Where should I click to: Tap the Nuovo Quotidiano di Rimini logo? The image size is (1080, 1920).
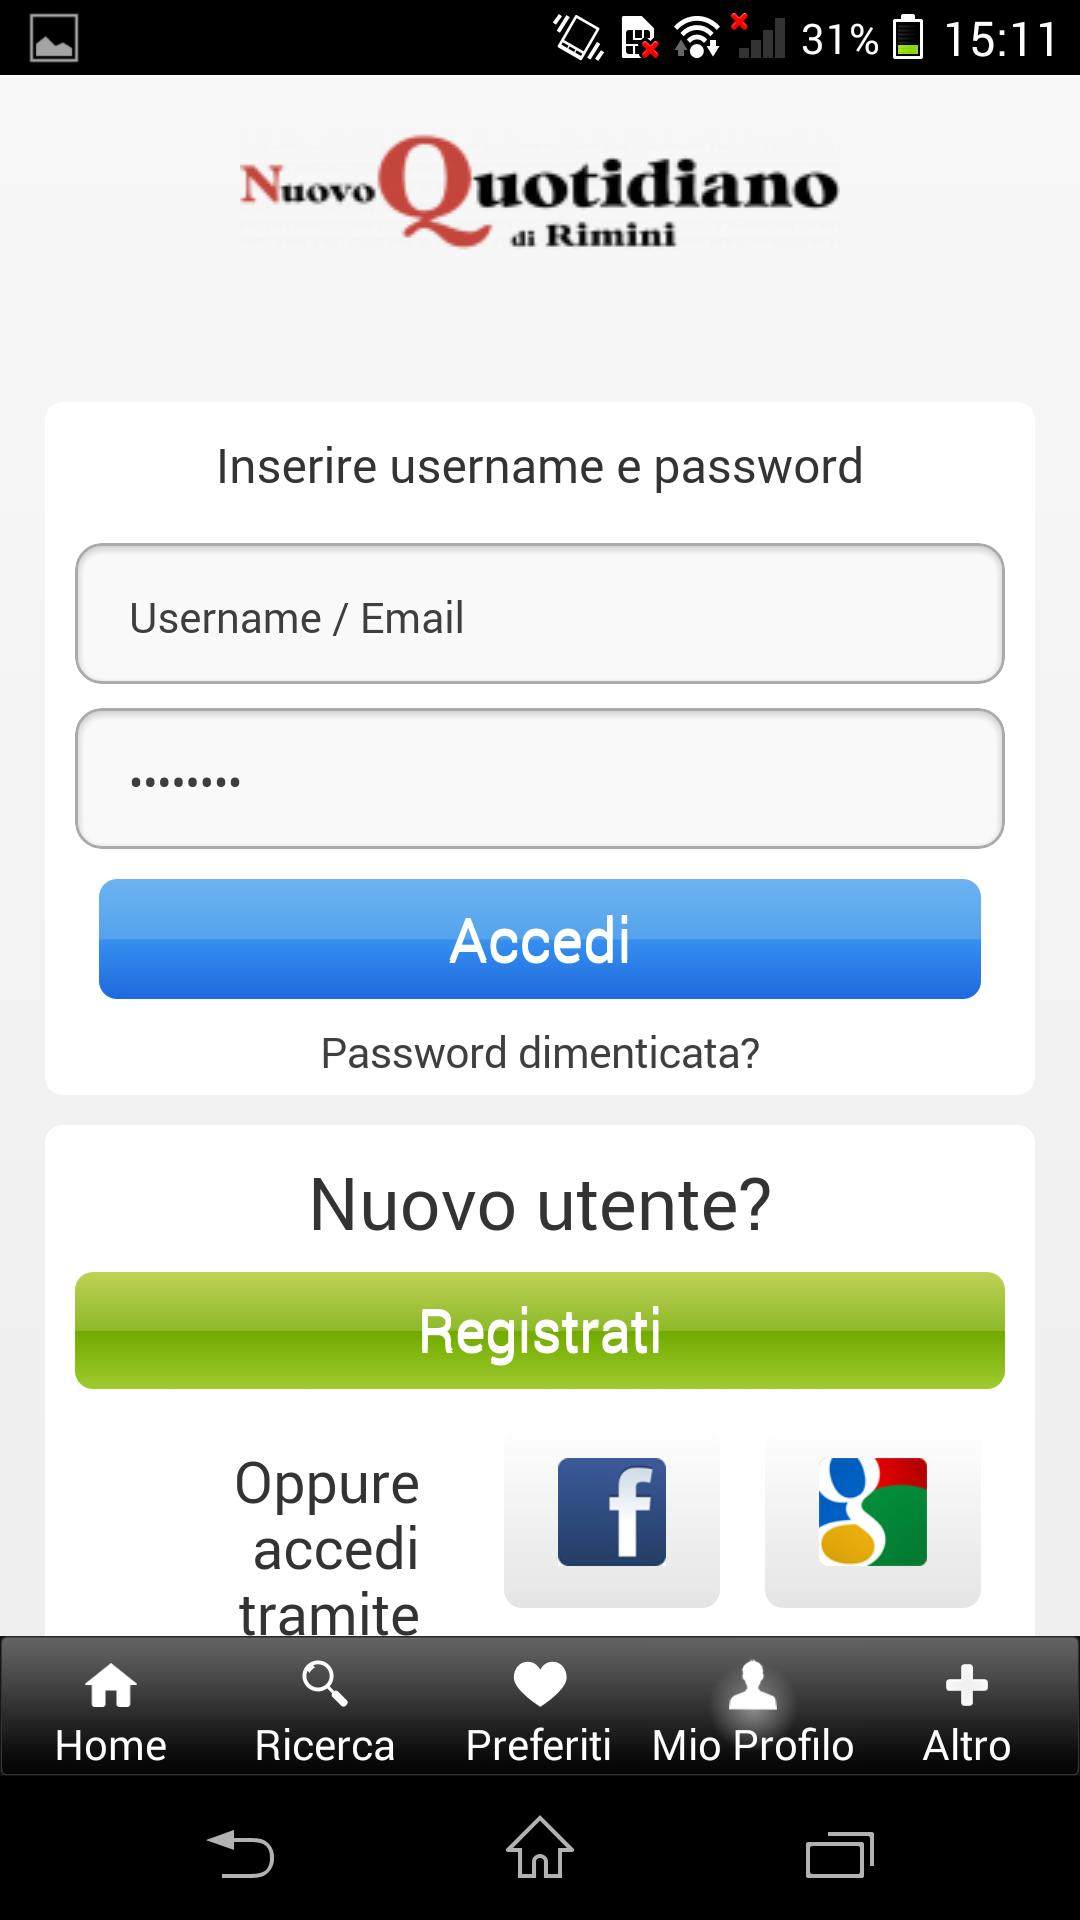point(540,190)
